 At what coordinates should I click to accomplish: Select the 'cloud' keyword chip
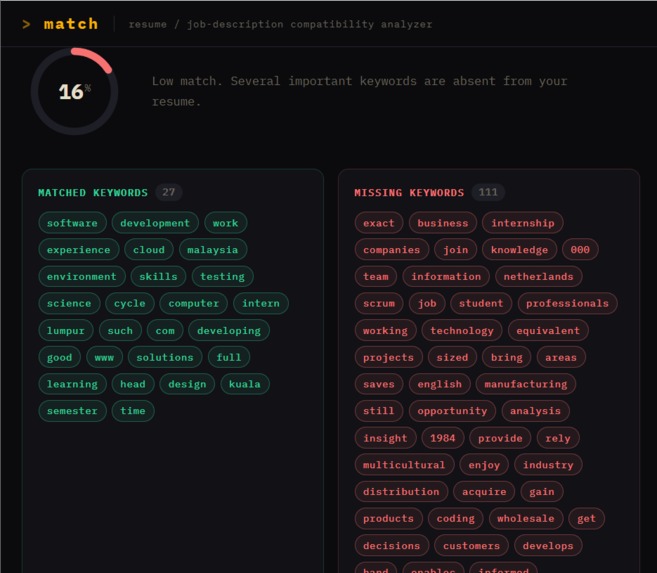(x=149, y=250)
